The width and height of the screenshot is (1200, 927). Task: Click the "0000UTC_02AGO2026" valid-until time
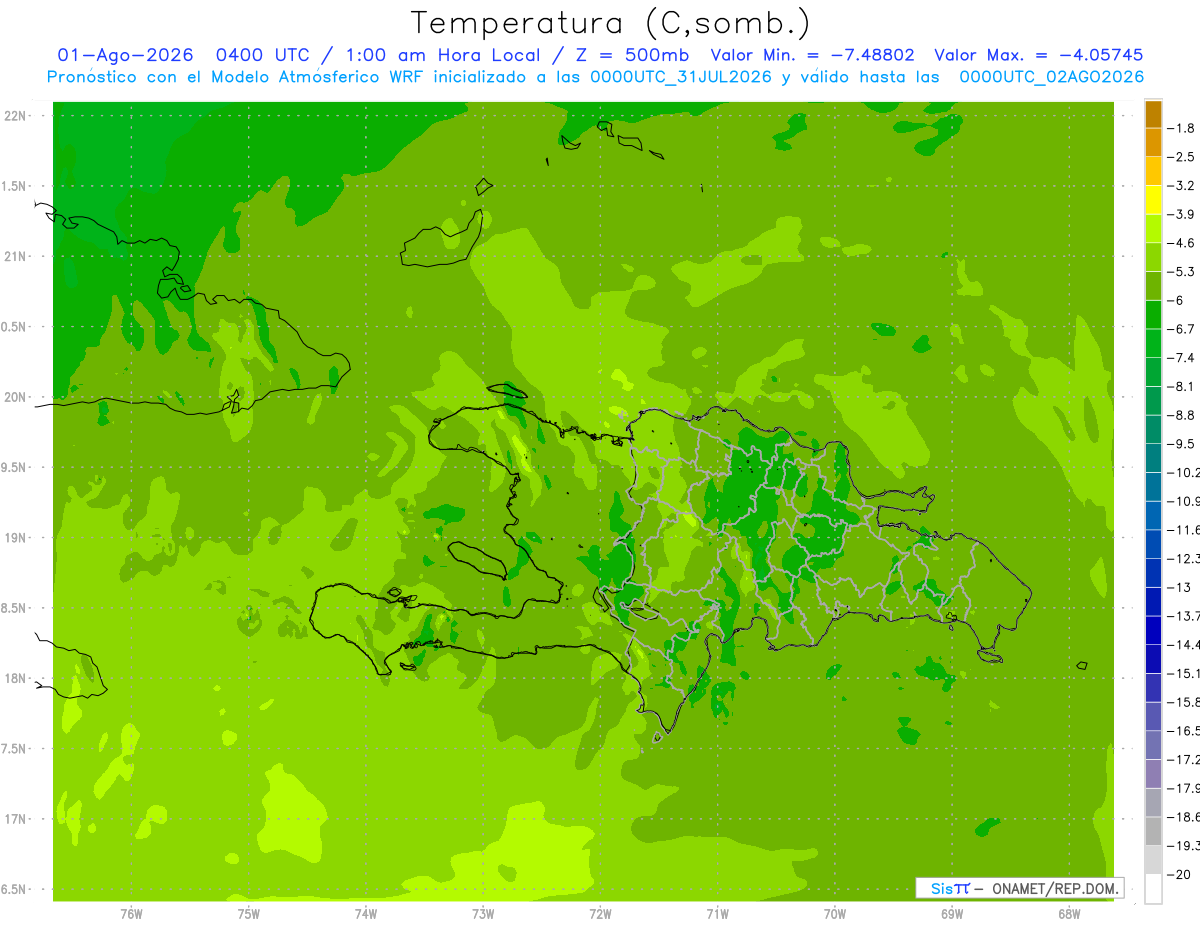pyautogui.click(x=1051, y=77)
